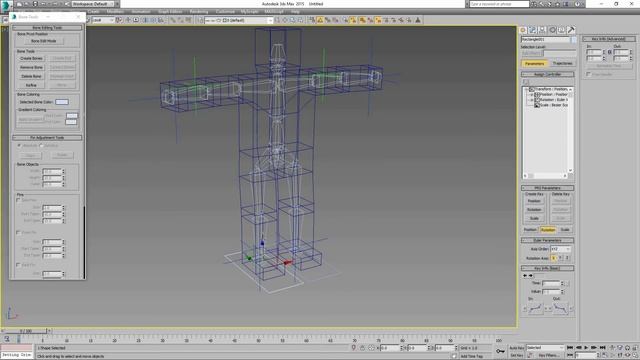Open the Rendering menu

pyautogui.click(x=199, y=12)
